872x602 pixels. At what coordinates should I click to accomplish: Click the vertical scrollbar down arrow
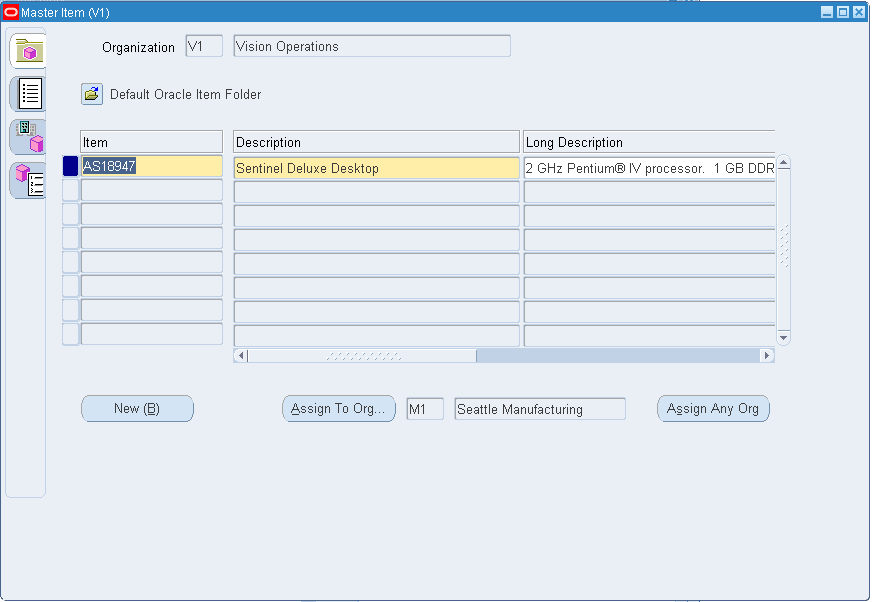point(784,338)
